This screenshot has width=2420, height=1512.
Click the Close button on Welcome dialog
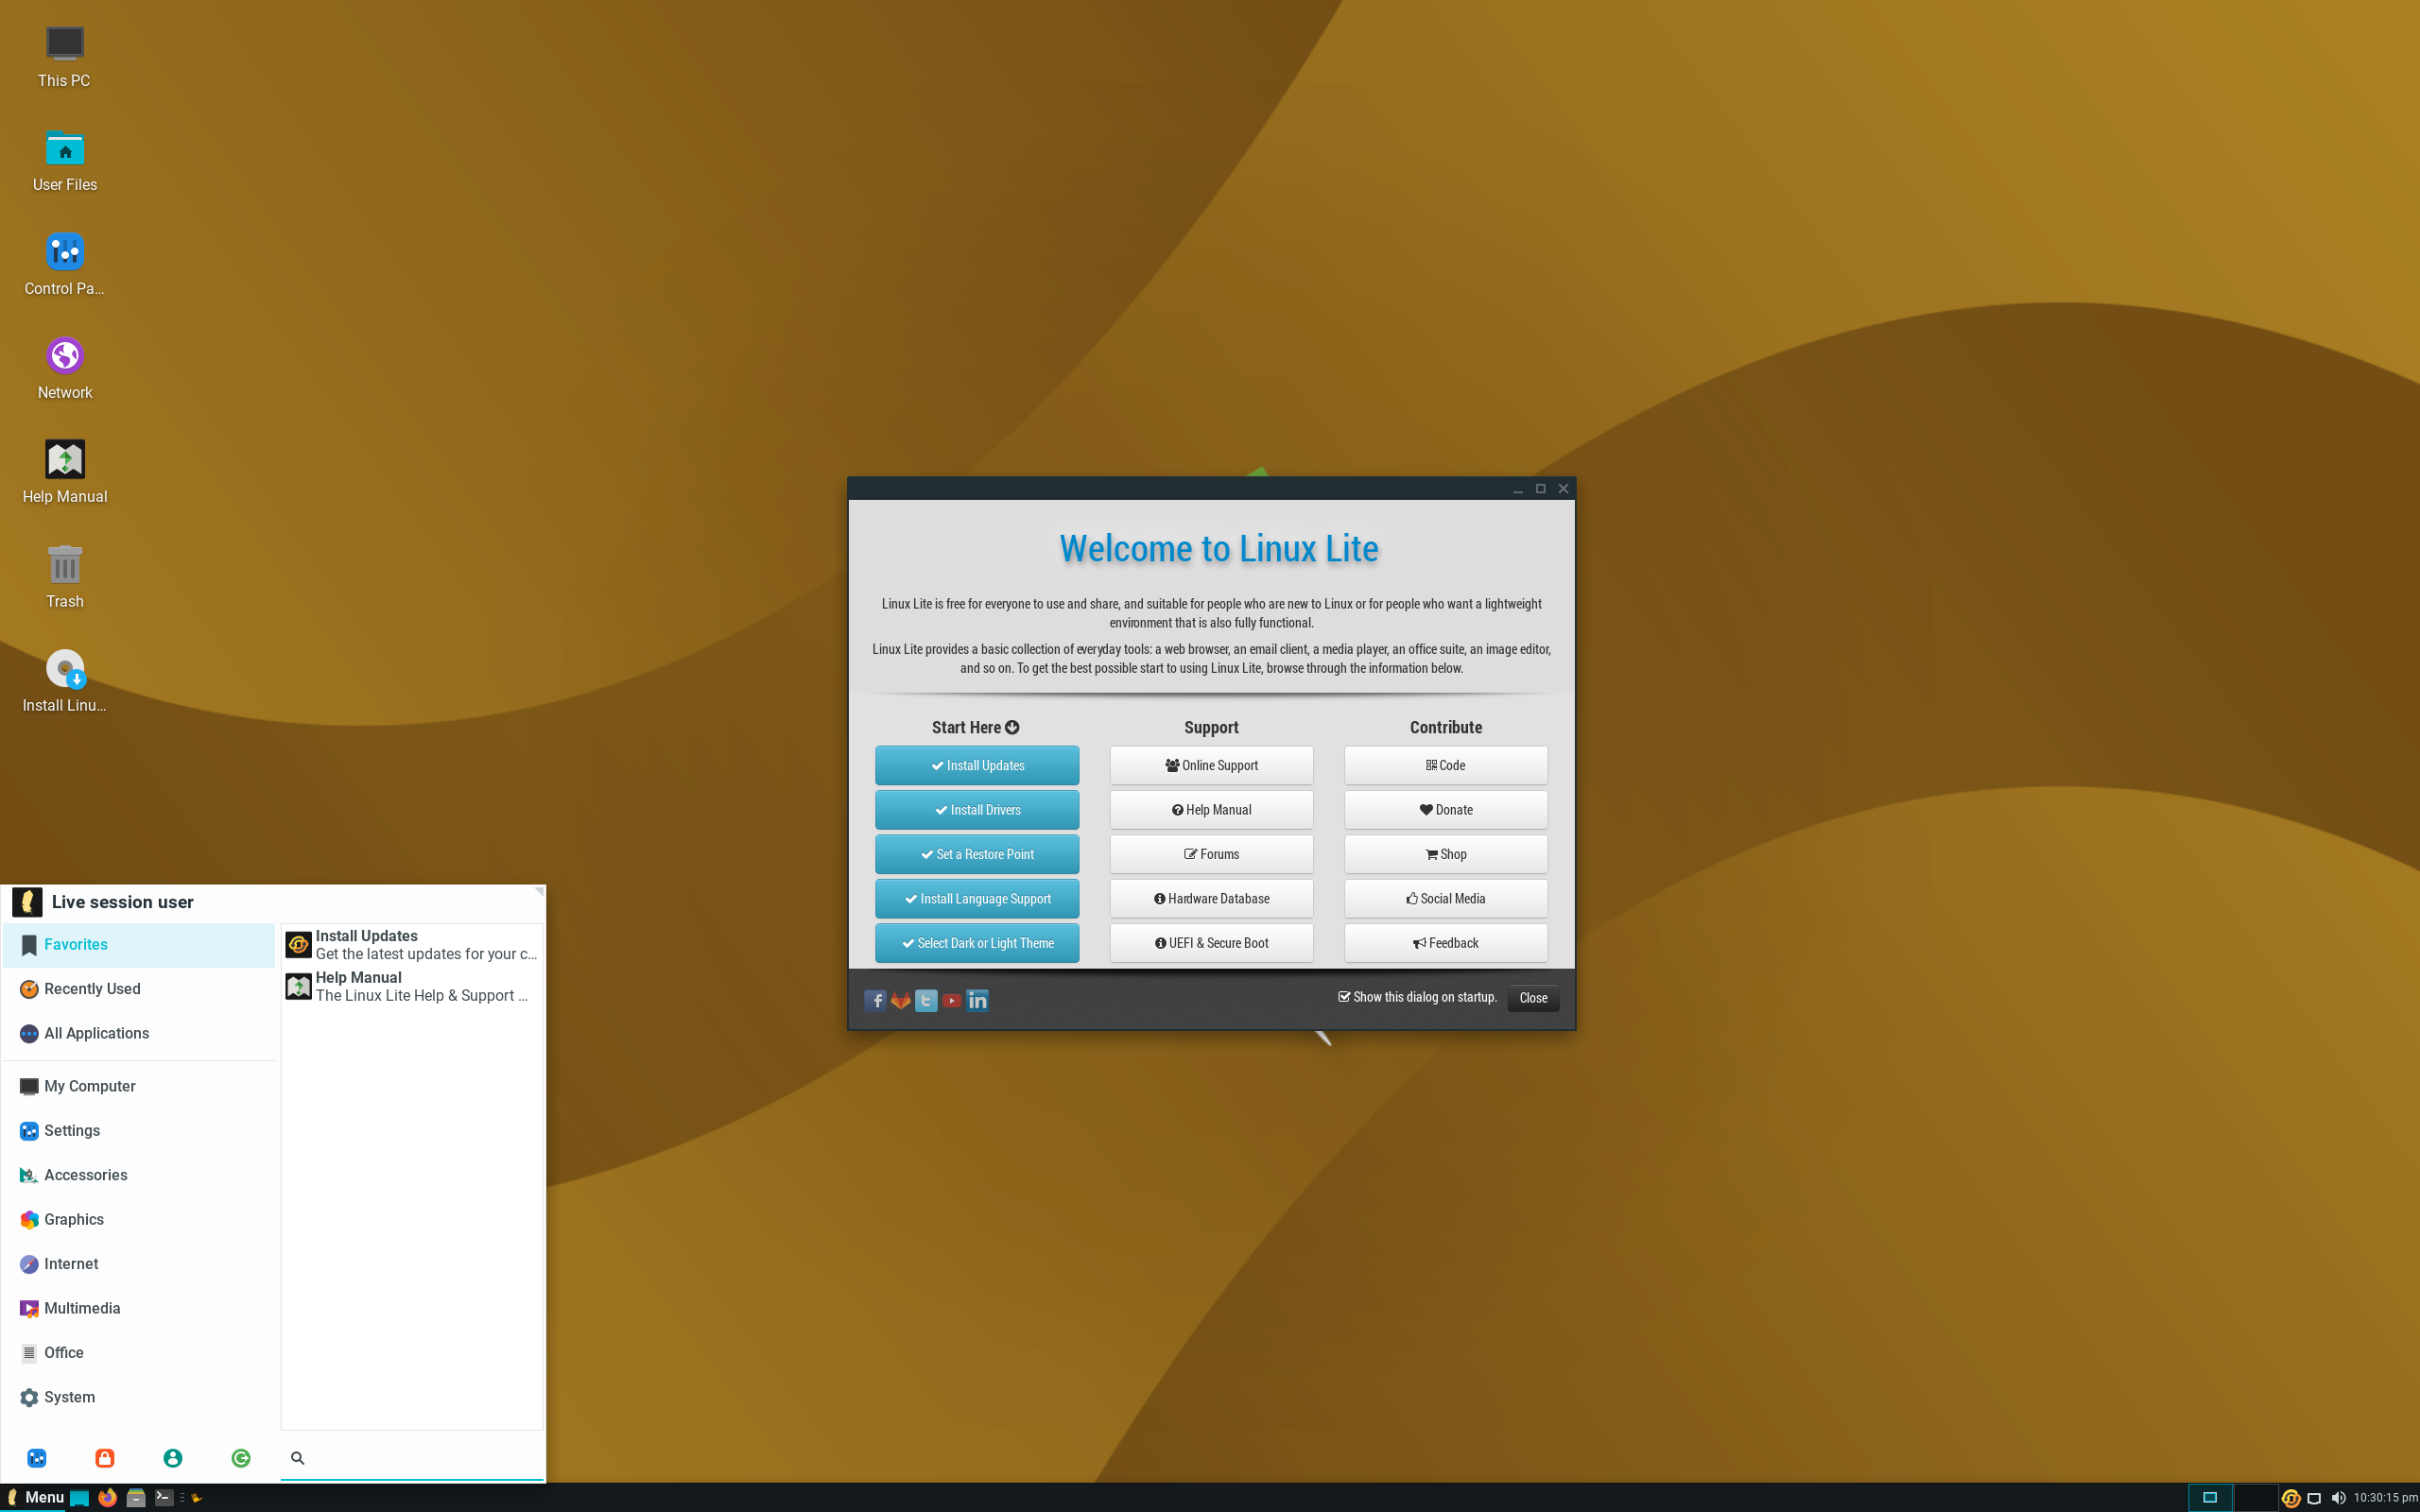[1531, 996]
